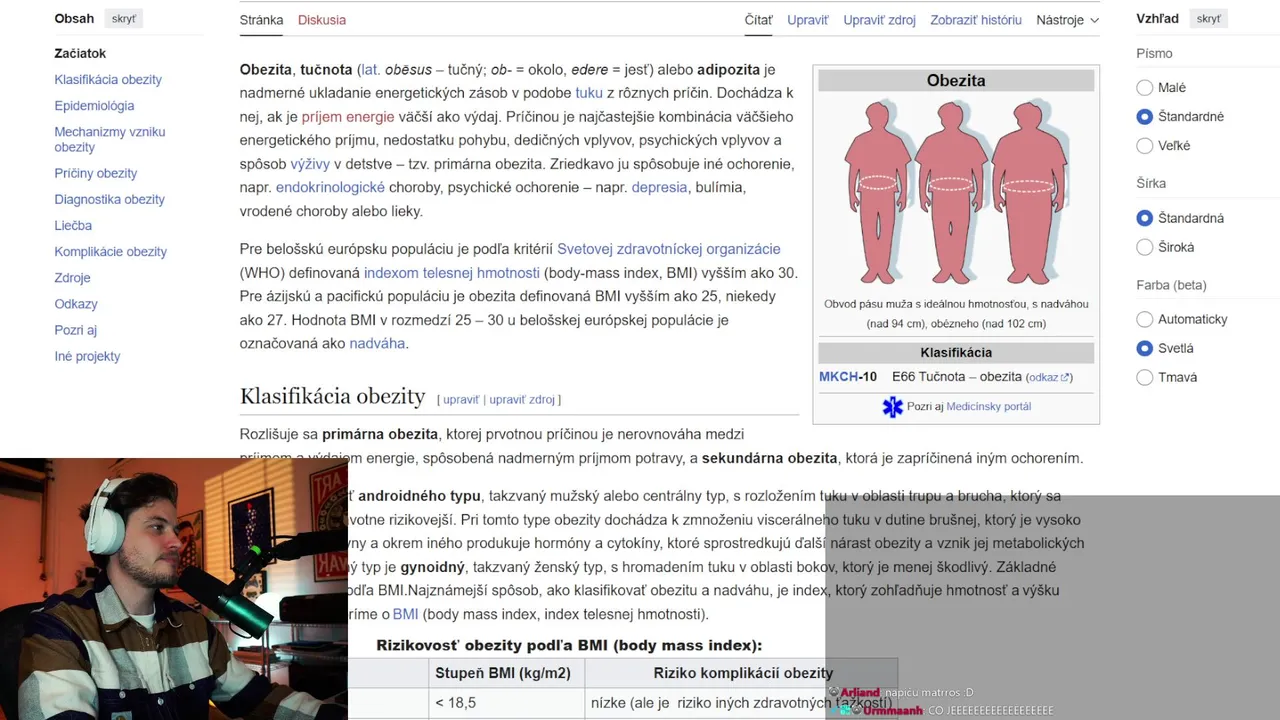
Task: Open external link icon next to odkaz
Action: (x=1066, y=378)
